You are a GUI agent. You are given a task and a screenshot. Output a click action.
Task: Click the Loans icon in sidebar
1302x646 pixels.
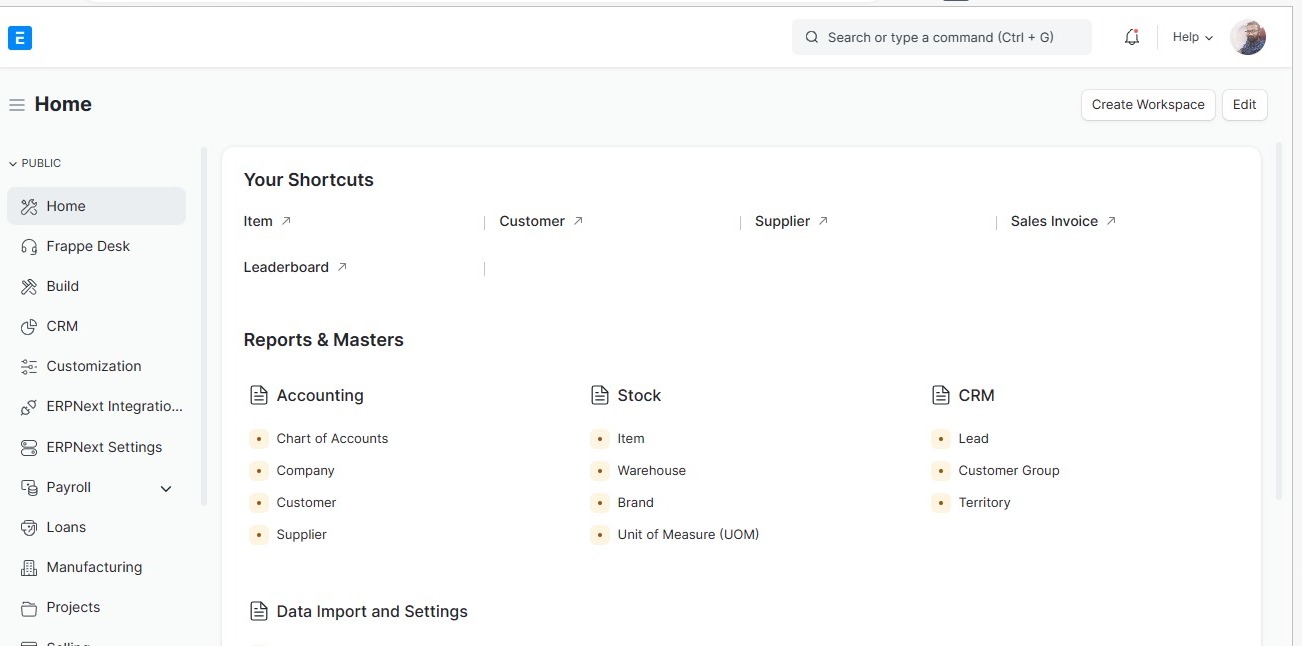tap(28, 528)
